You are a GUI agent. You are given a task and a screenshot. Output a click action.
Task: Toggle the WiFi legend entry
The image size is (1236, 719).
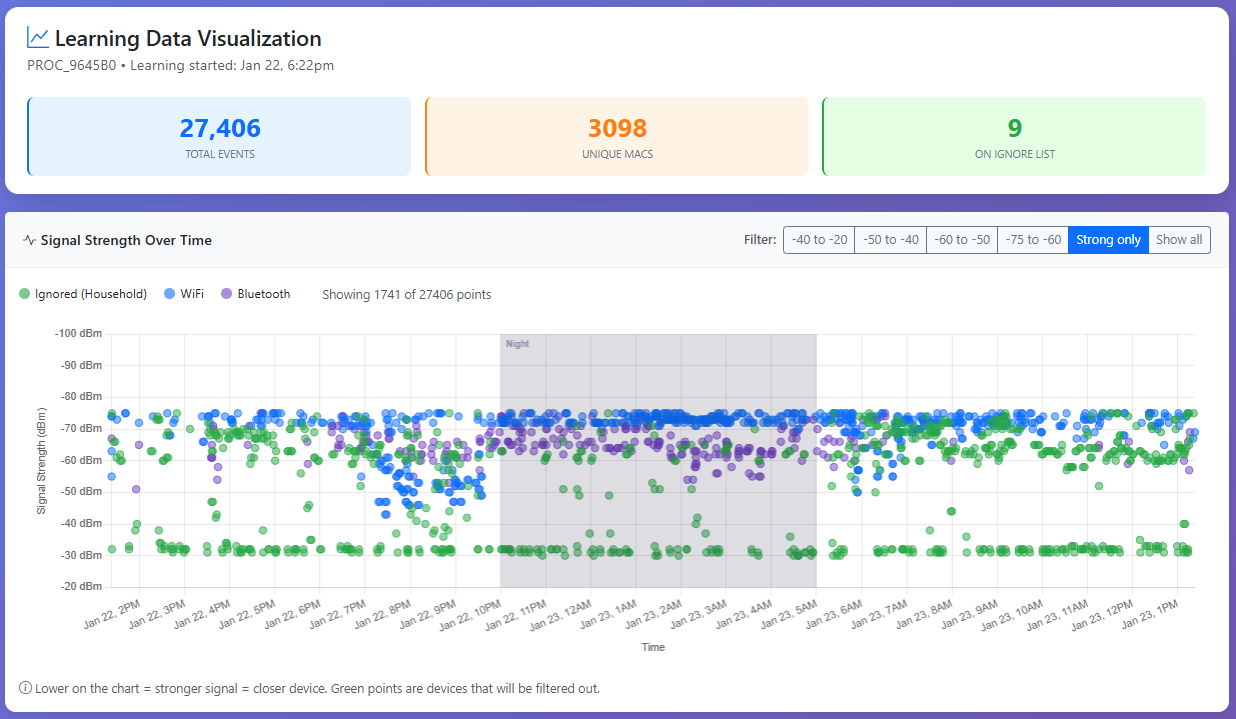pyautogui.click(x=183, y=293)
